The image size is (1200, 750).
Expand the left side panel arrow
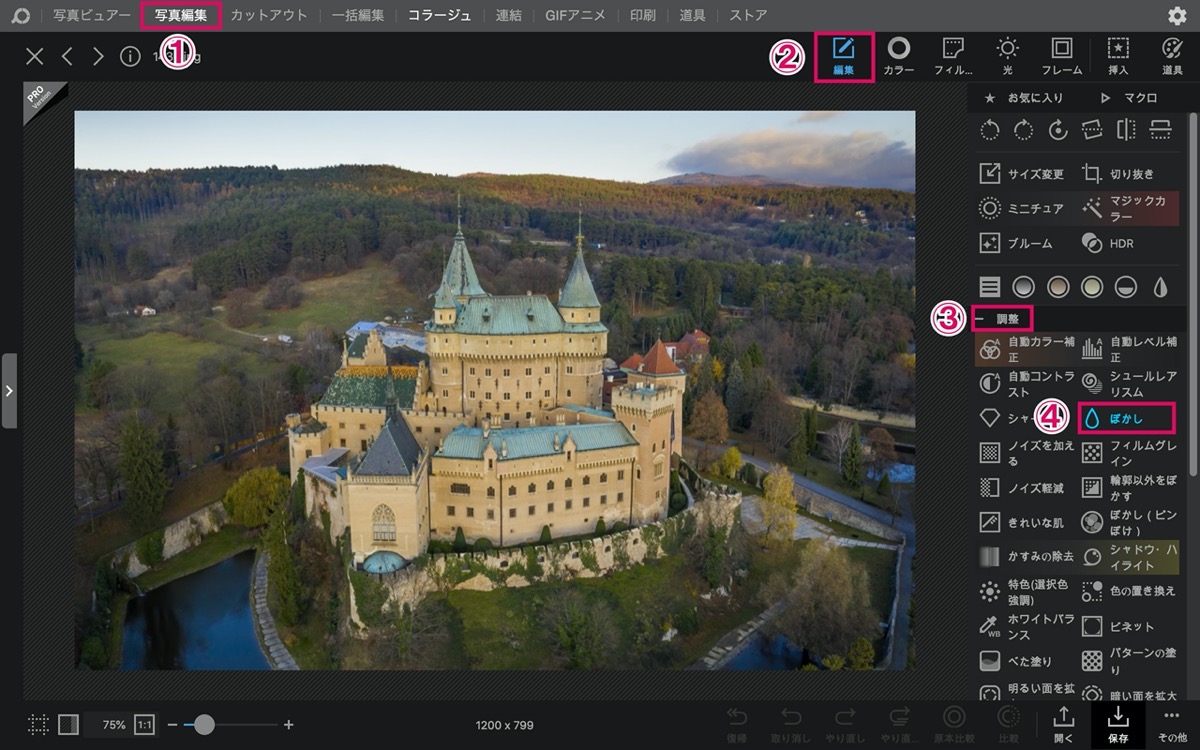click(x=9, y=390)
